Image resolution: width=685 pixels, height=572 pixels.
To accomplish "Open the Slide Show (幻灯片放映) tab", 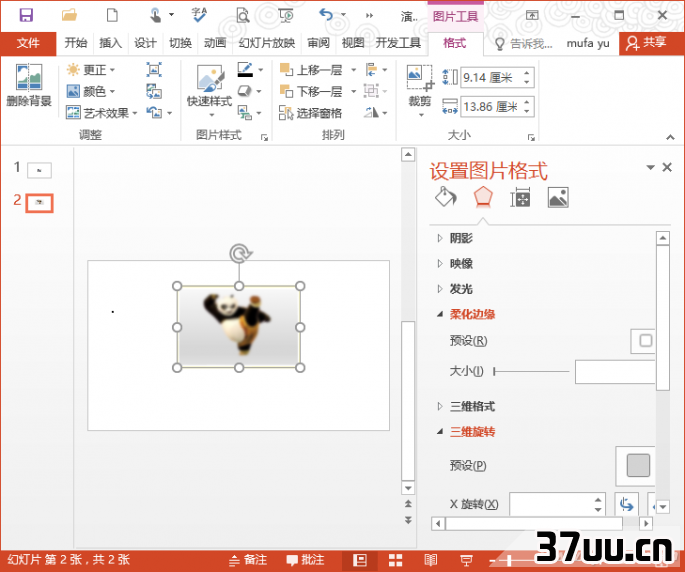I will 266,43.
